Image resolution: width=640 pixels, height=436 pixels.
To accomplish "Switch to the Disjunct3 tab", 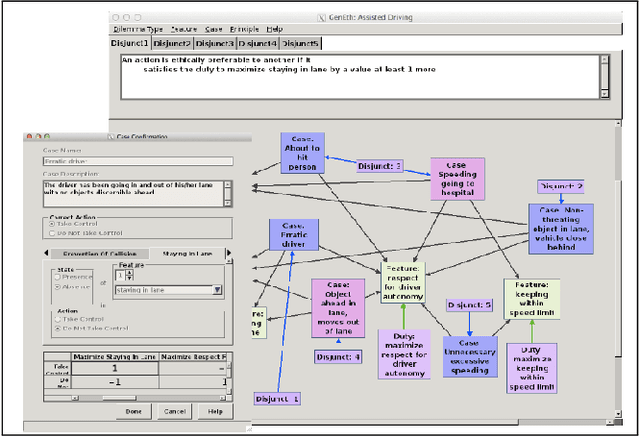I will coord(214,44).
